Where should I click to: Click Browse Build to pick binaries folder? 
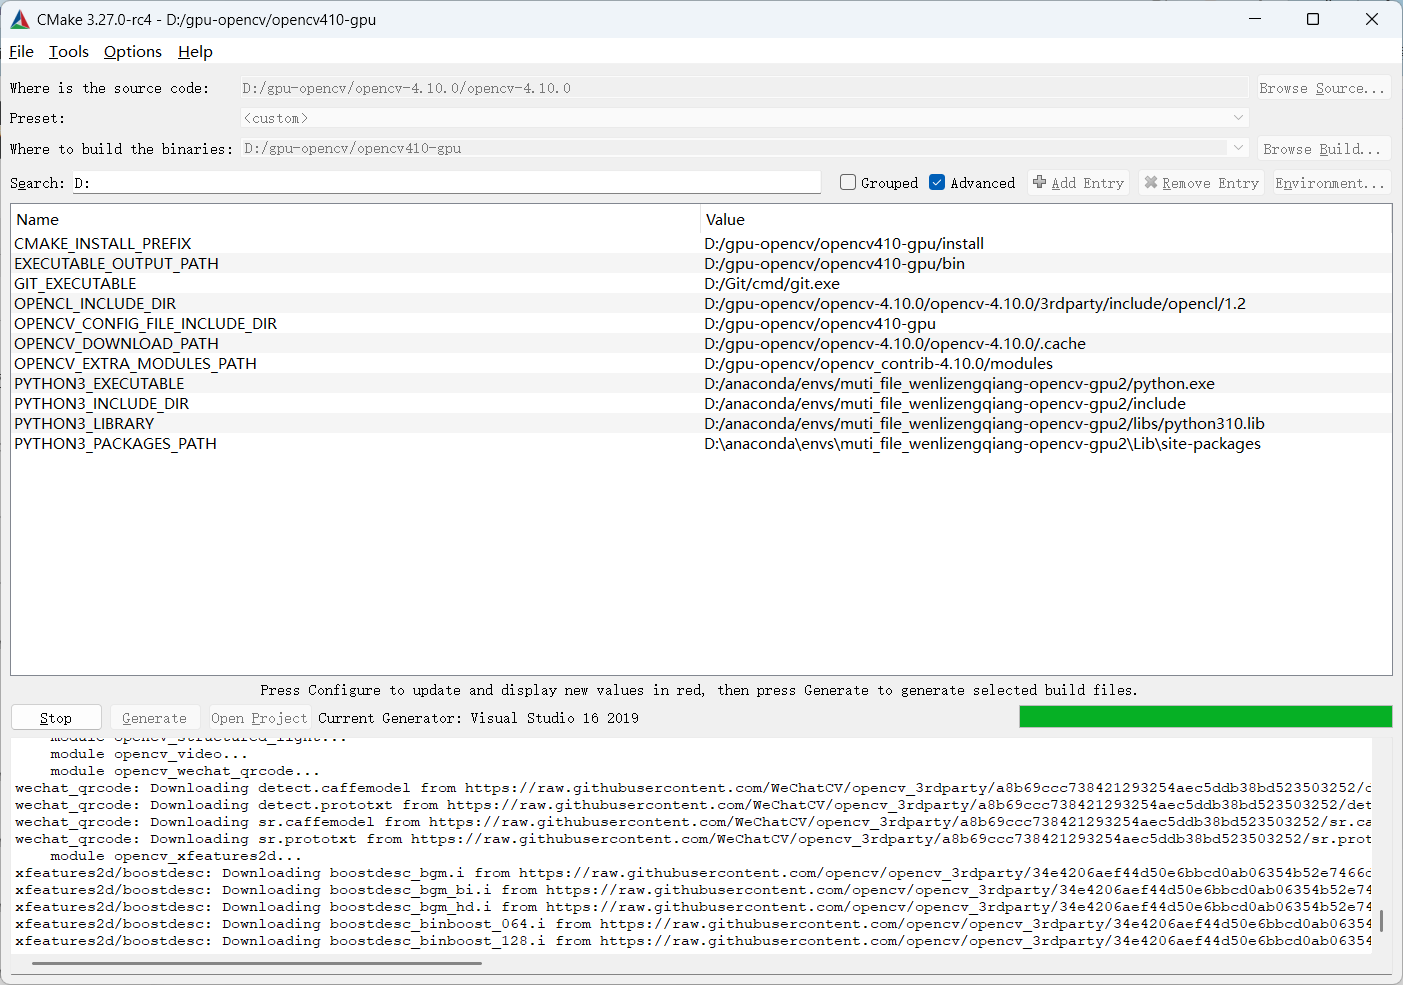click(x=1322, y=147)
